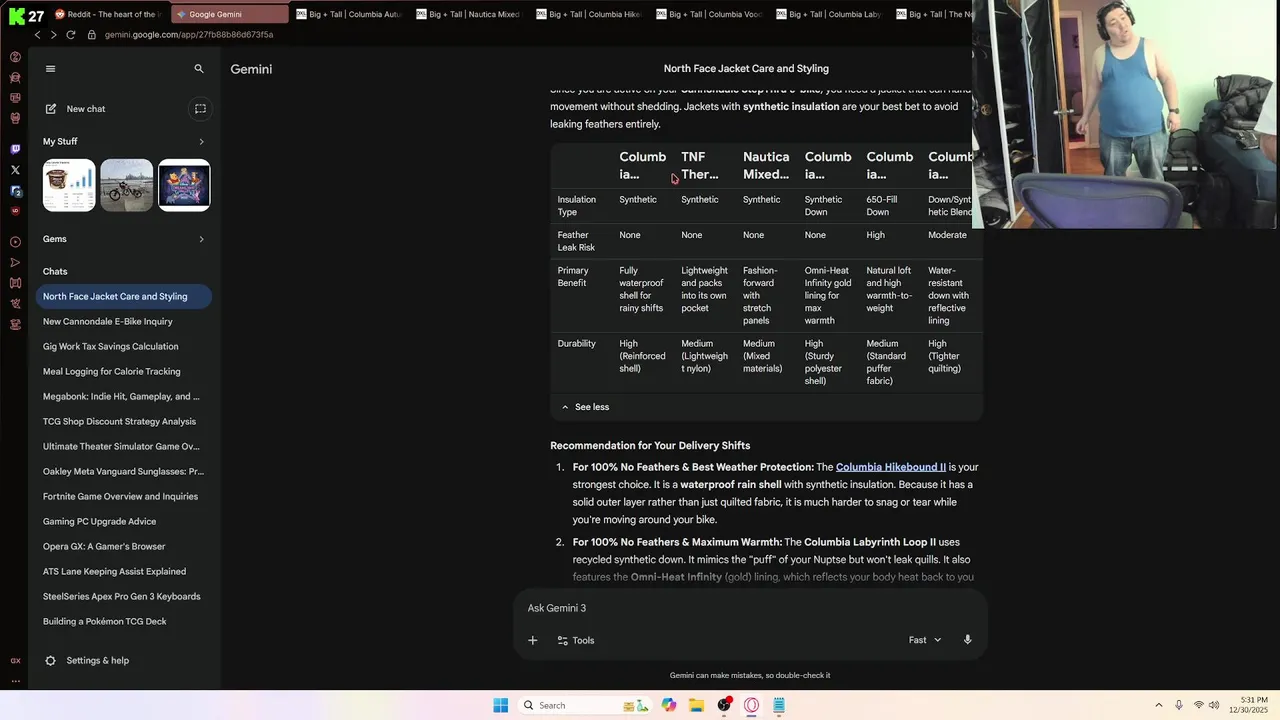Open the bicycle photo thumbnail in My Stuff

coord(126,185)
